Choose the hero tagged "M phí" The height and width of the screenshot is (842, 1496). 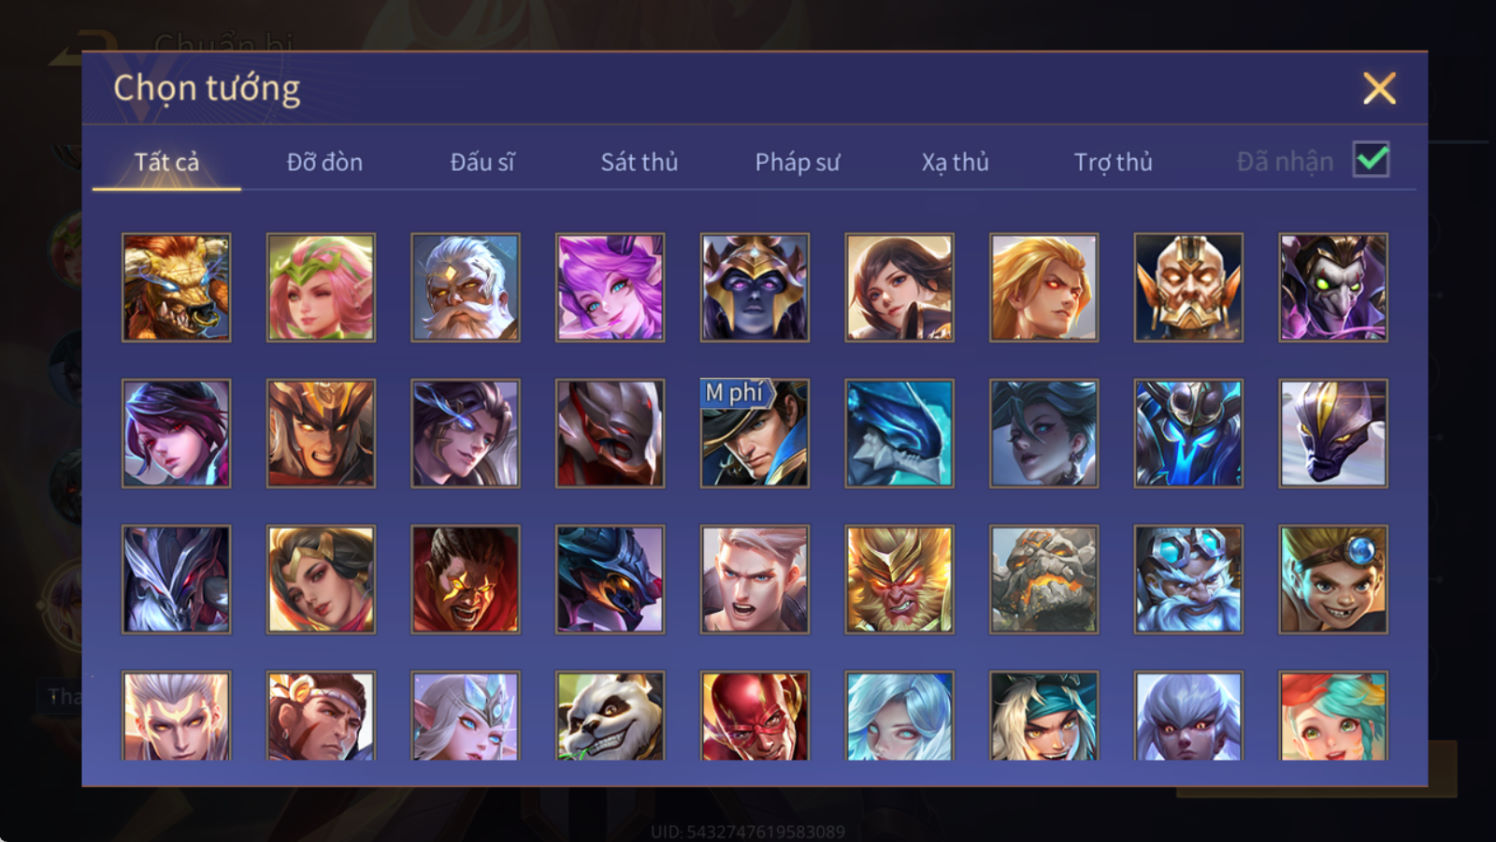click(x=755, y=433)
